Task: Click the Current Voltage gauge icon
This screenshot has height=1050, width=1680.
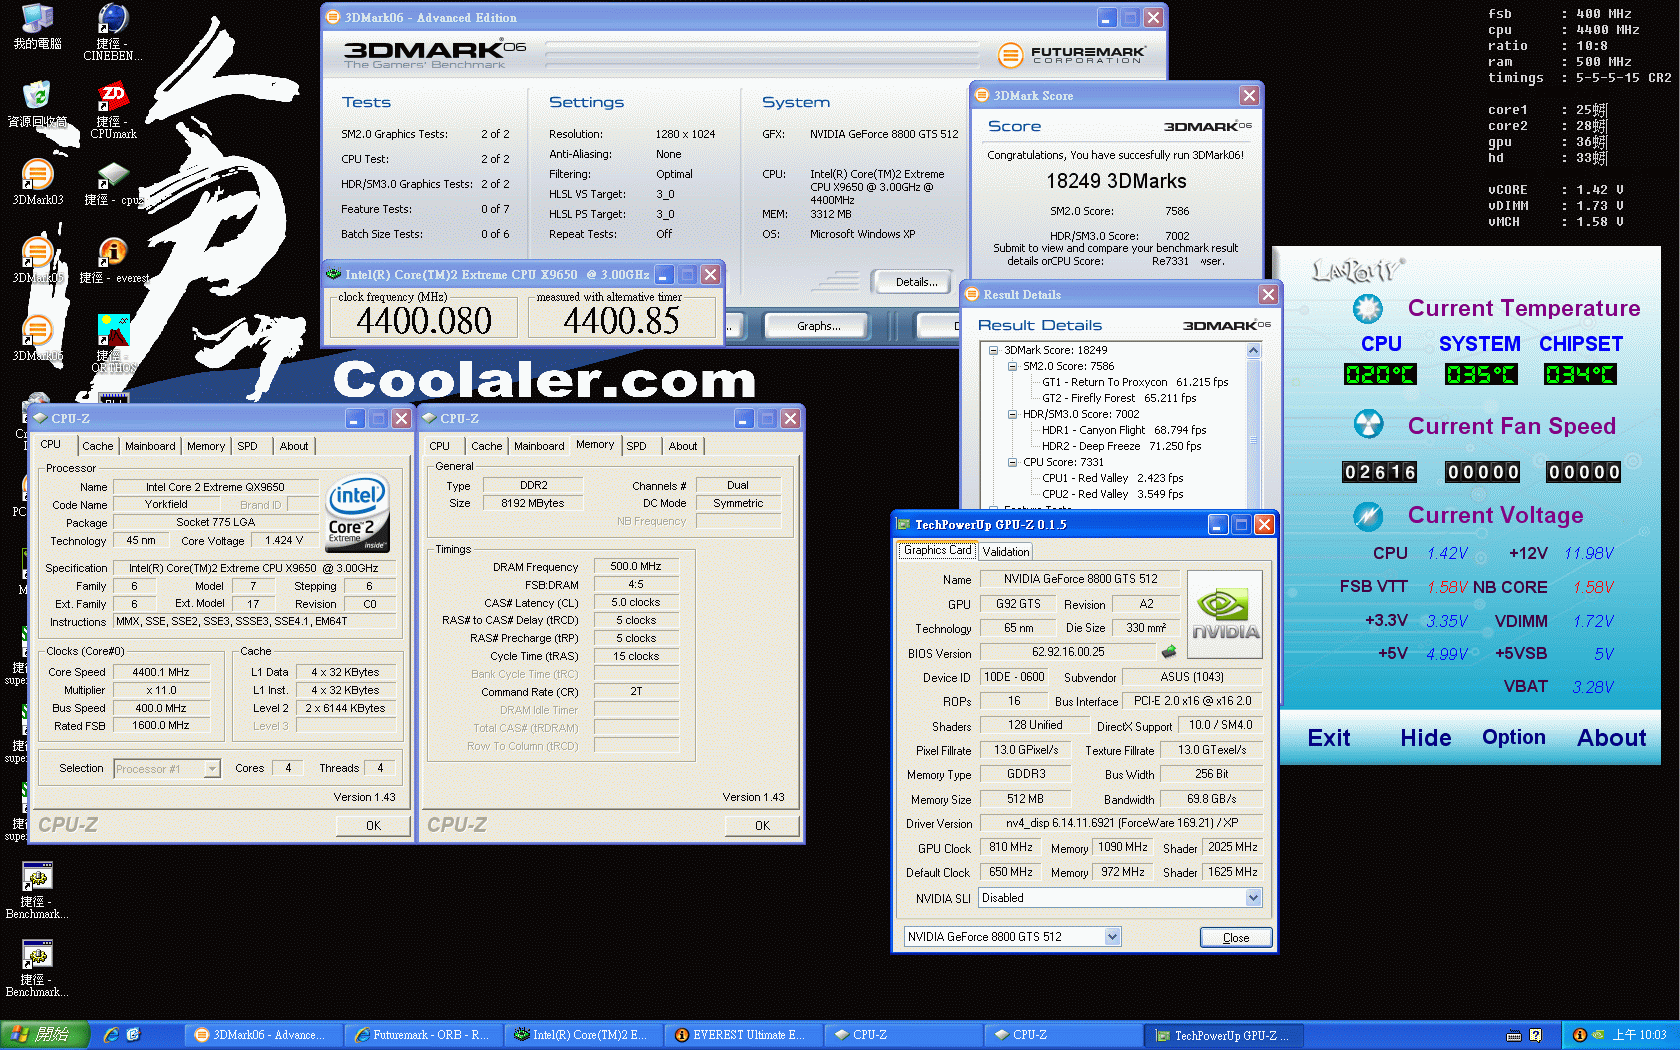Action: [1368, 516]
